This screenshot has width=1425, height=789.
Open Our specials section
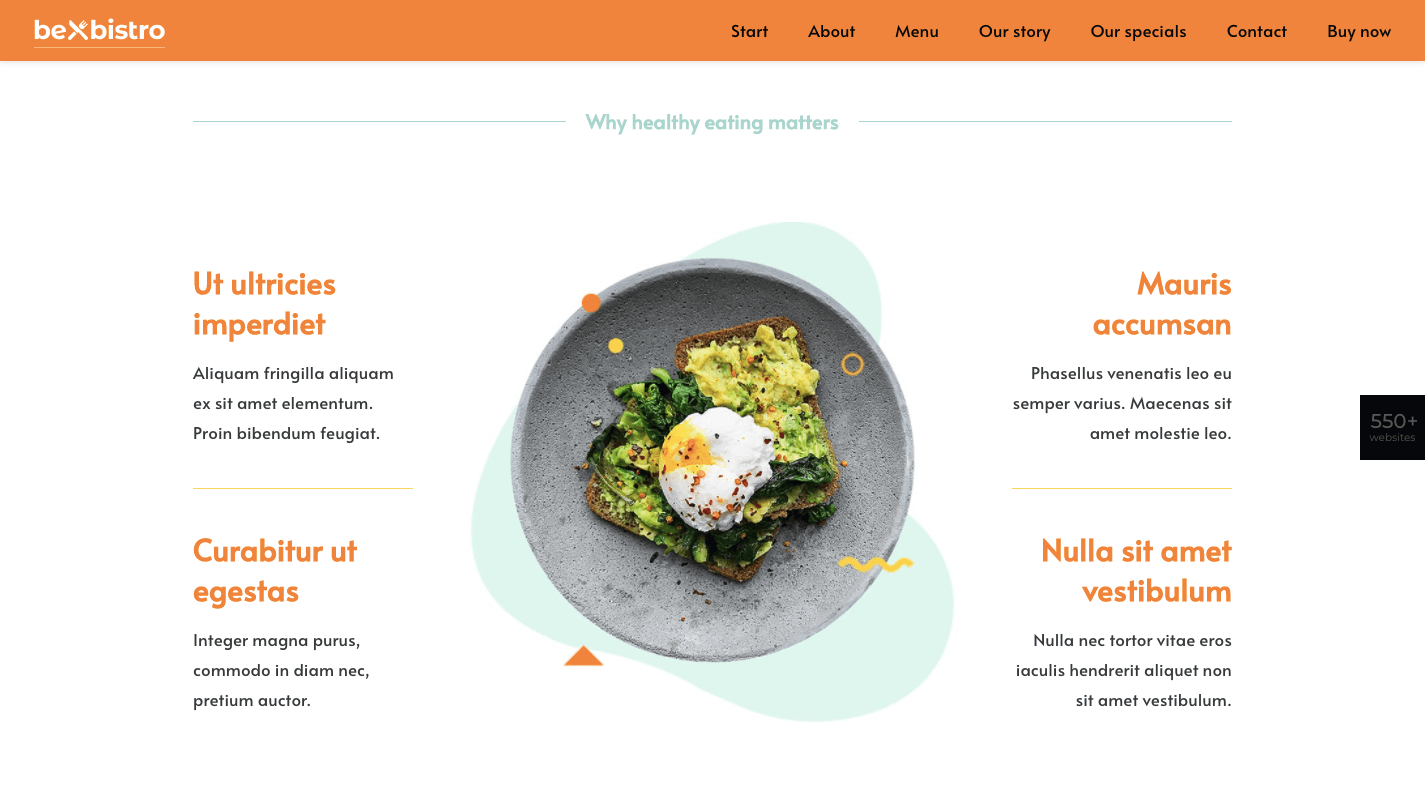click(1138, 31)
